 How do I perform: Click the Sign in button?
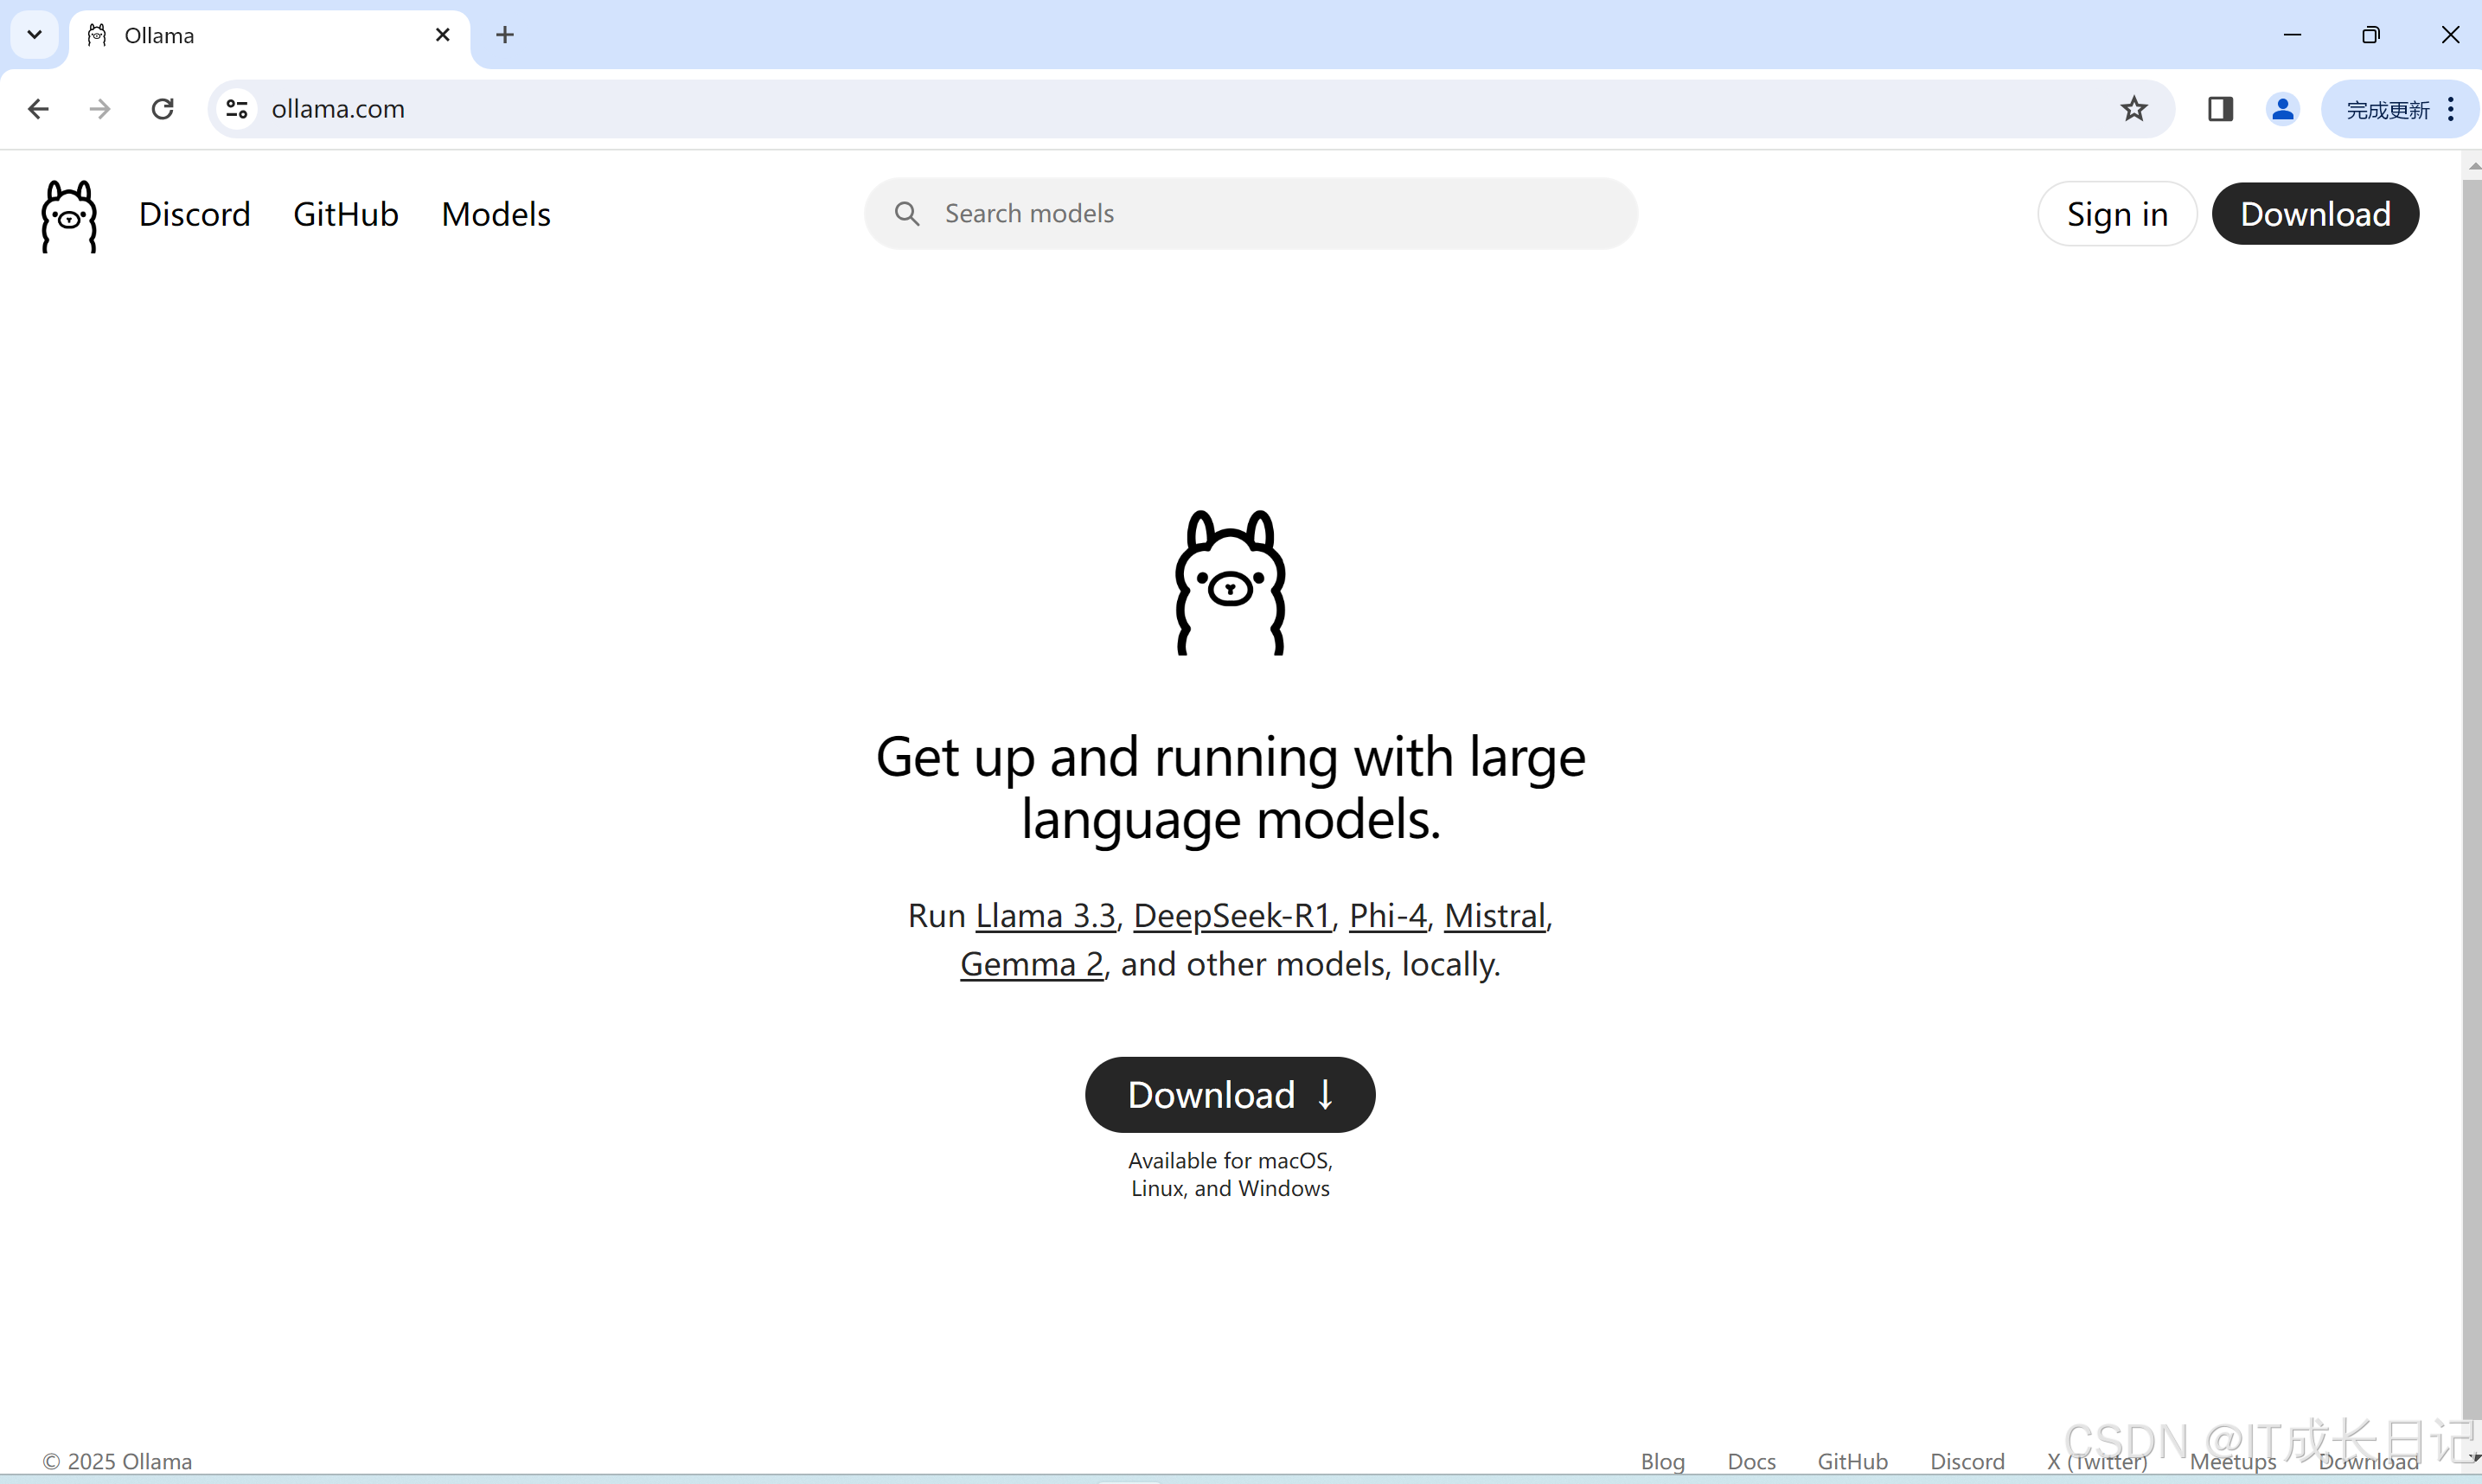point(2116,214)
